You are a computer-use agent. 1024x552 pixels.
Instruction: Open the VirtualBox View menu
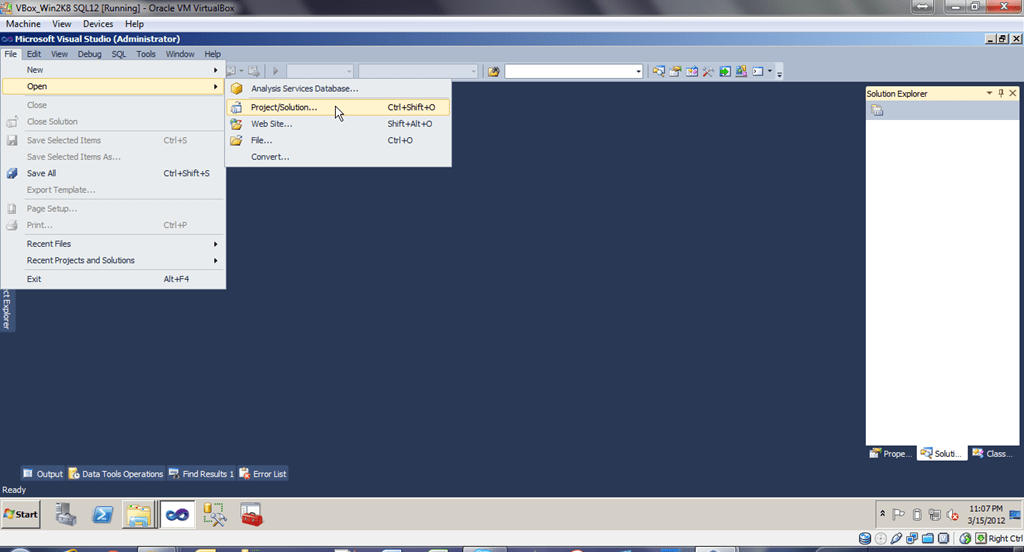[61, 24]
